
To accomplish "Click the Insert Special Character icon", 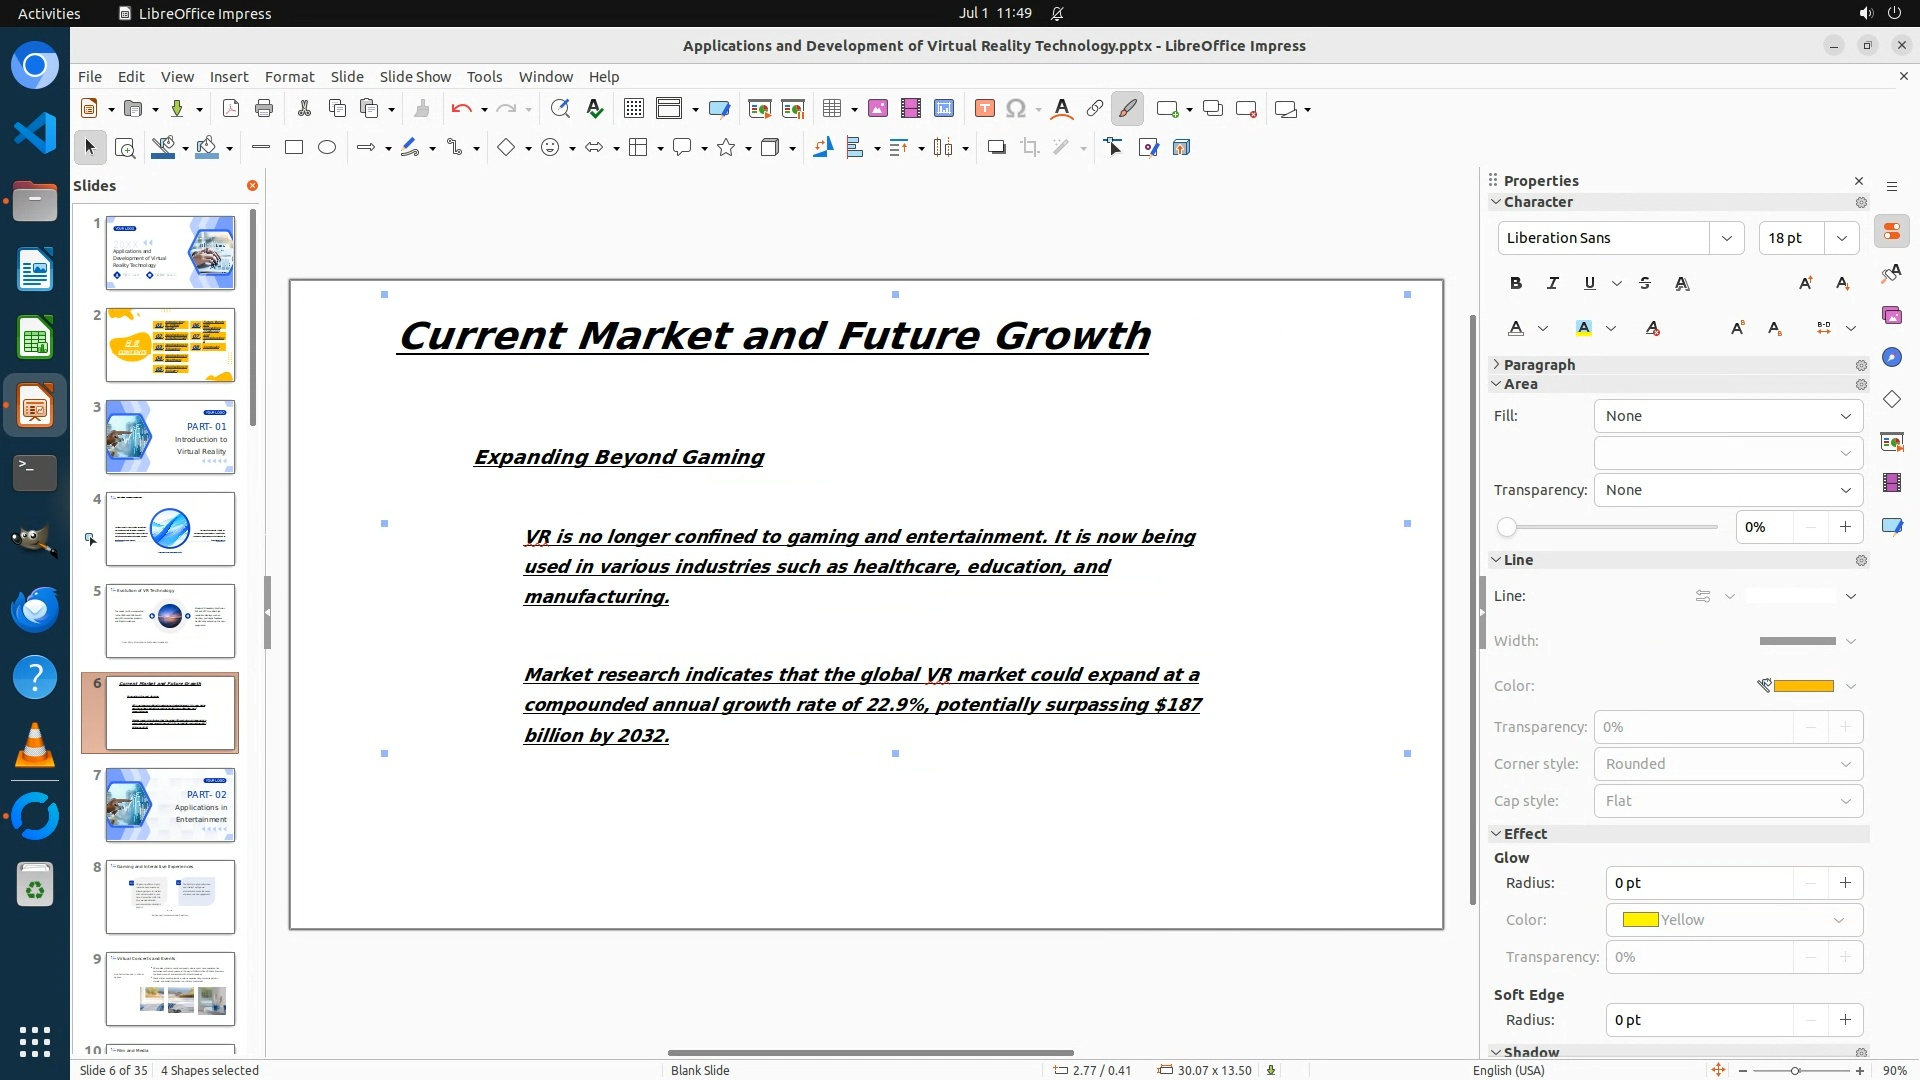I will (1016, 109).
